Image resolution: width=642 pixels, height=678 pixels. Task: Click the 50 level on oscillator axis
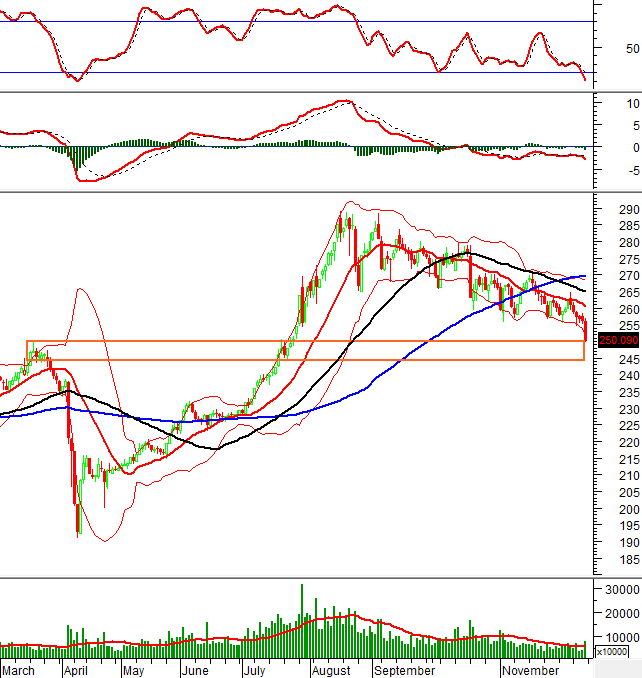coord(631,48)
